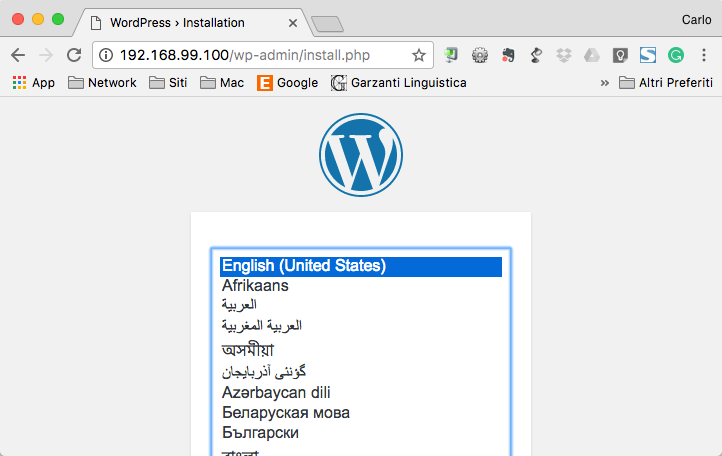Click the grayed-out forward navigation arrow

pyautogui.click(x=46, y=55)
